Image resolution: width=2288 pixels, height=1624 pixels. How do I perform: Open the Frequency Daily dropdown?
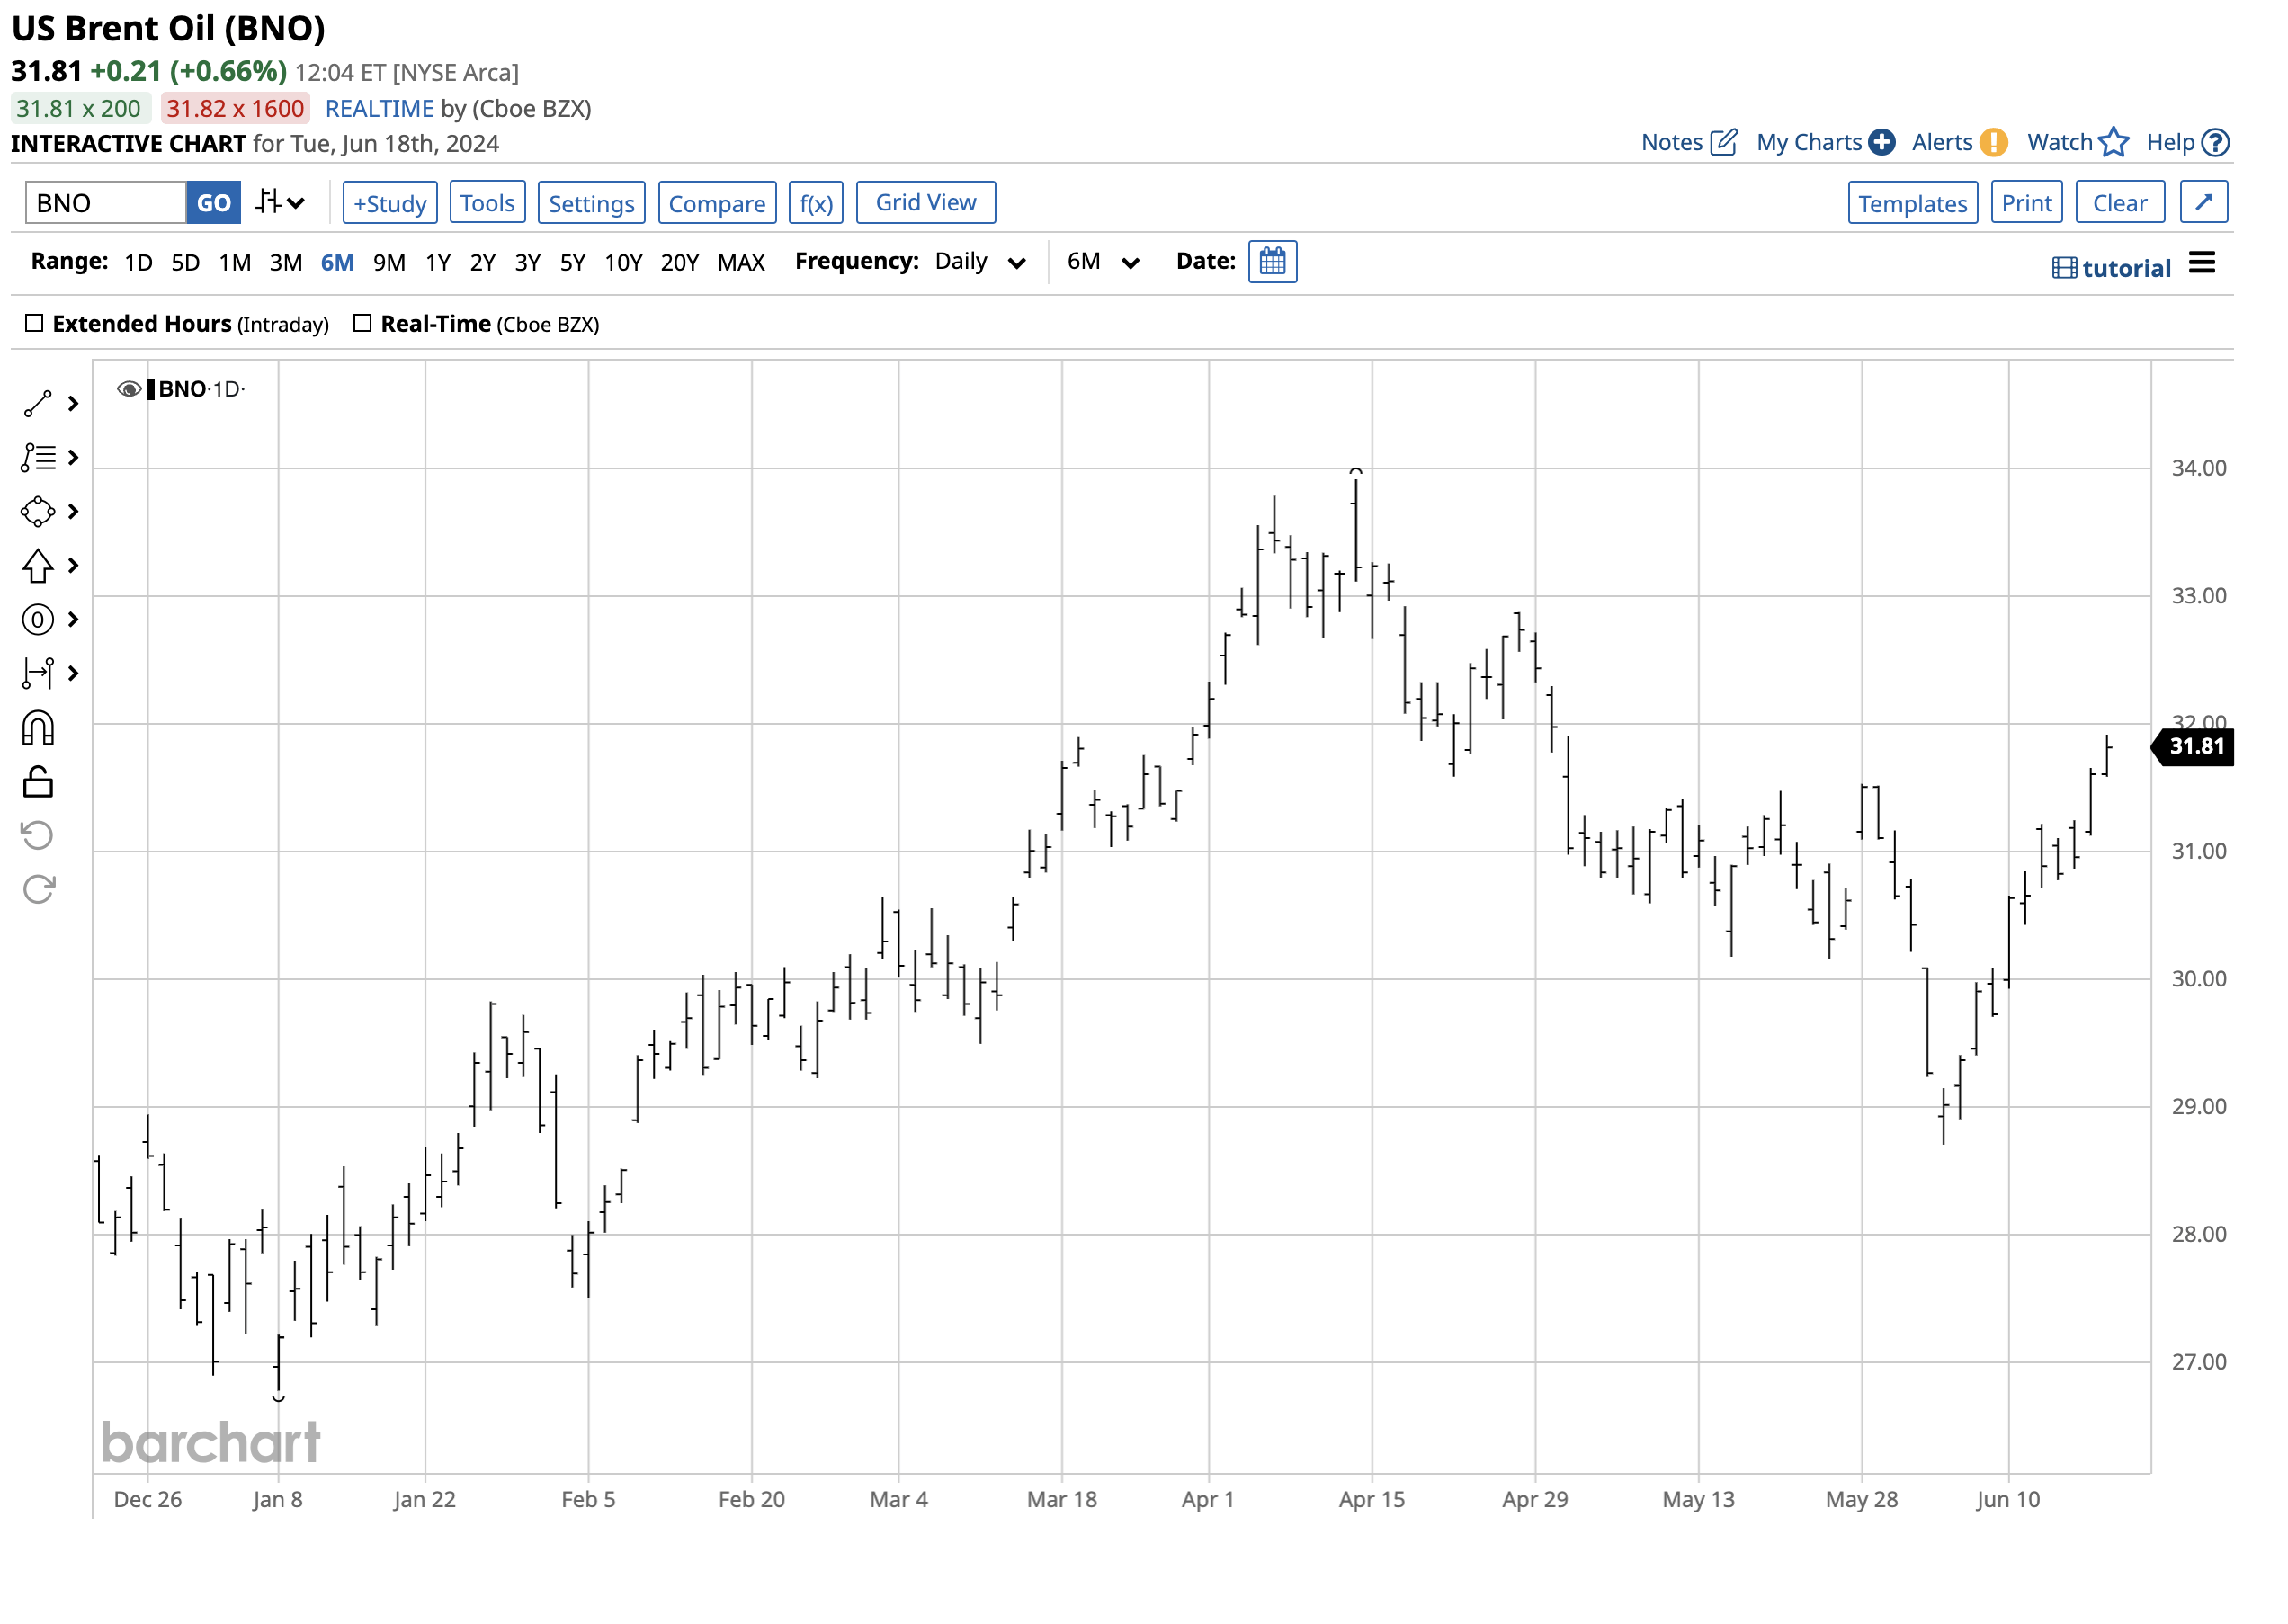979,262
